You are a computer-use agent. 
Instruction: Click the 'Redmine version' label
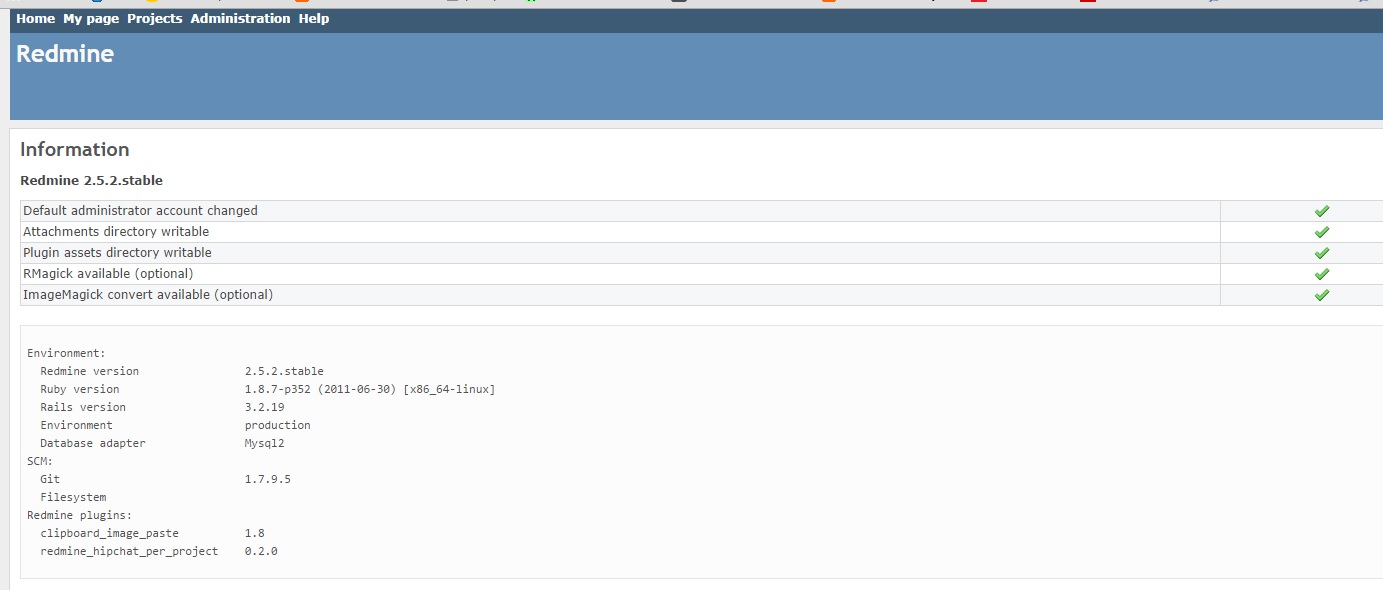point(90,371)
